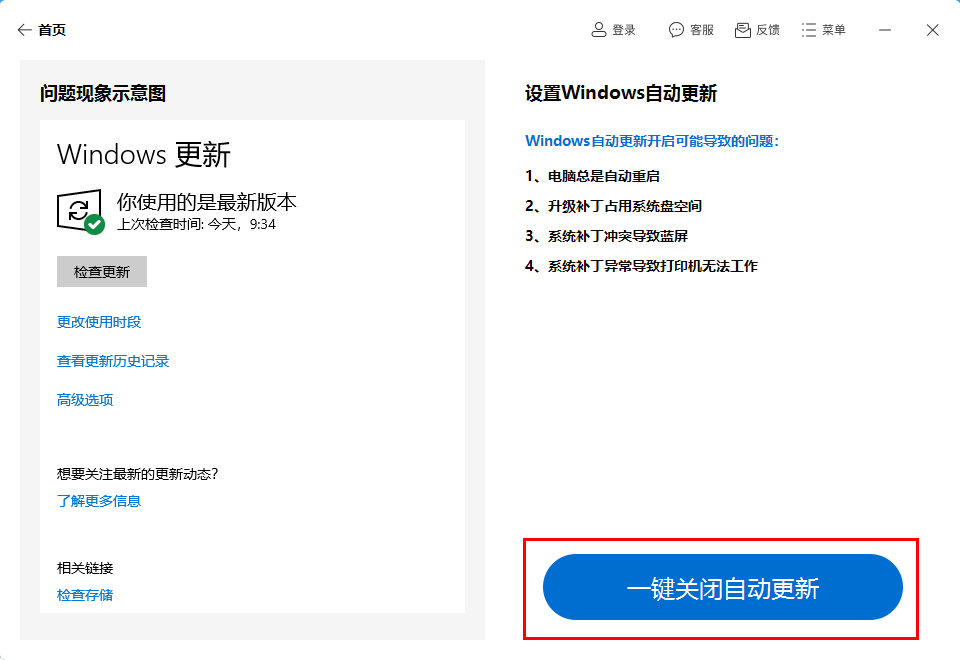Image resolution: width=960 pixels, height=660 pixels.
Task: Click the minimize icon in title bar
Action: pos(886,29)
